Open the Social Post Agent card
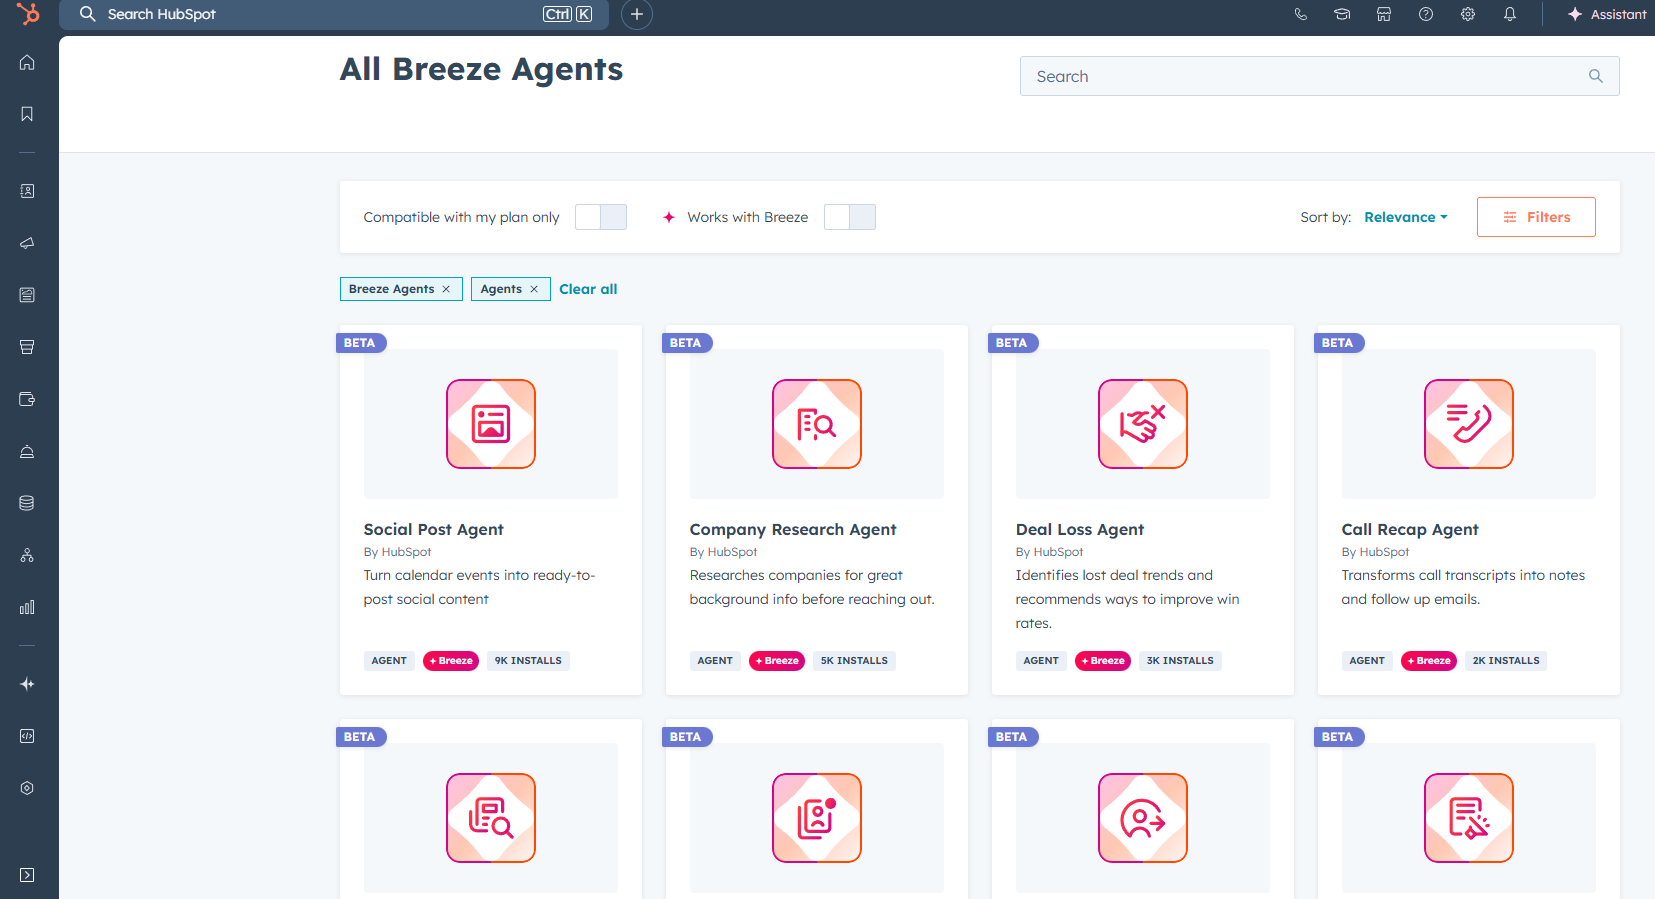 pyautogui.click(x=433, y=529)
